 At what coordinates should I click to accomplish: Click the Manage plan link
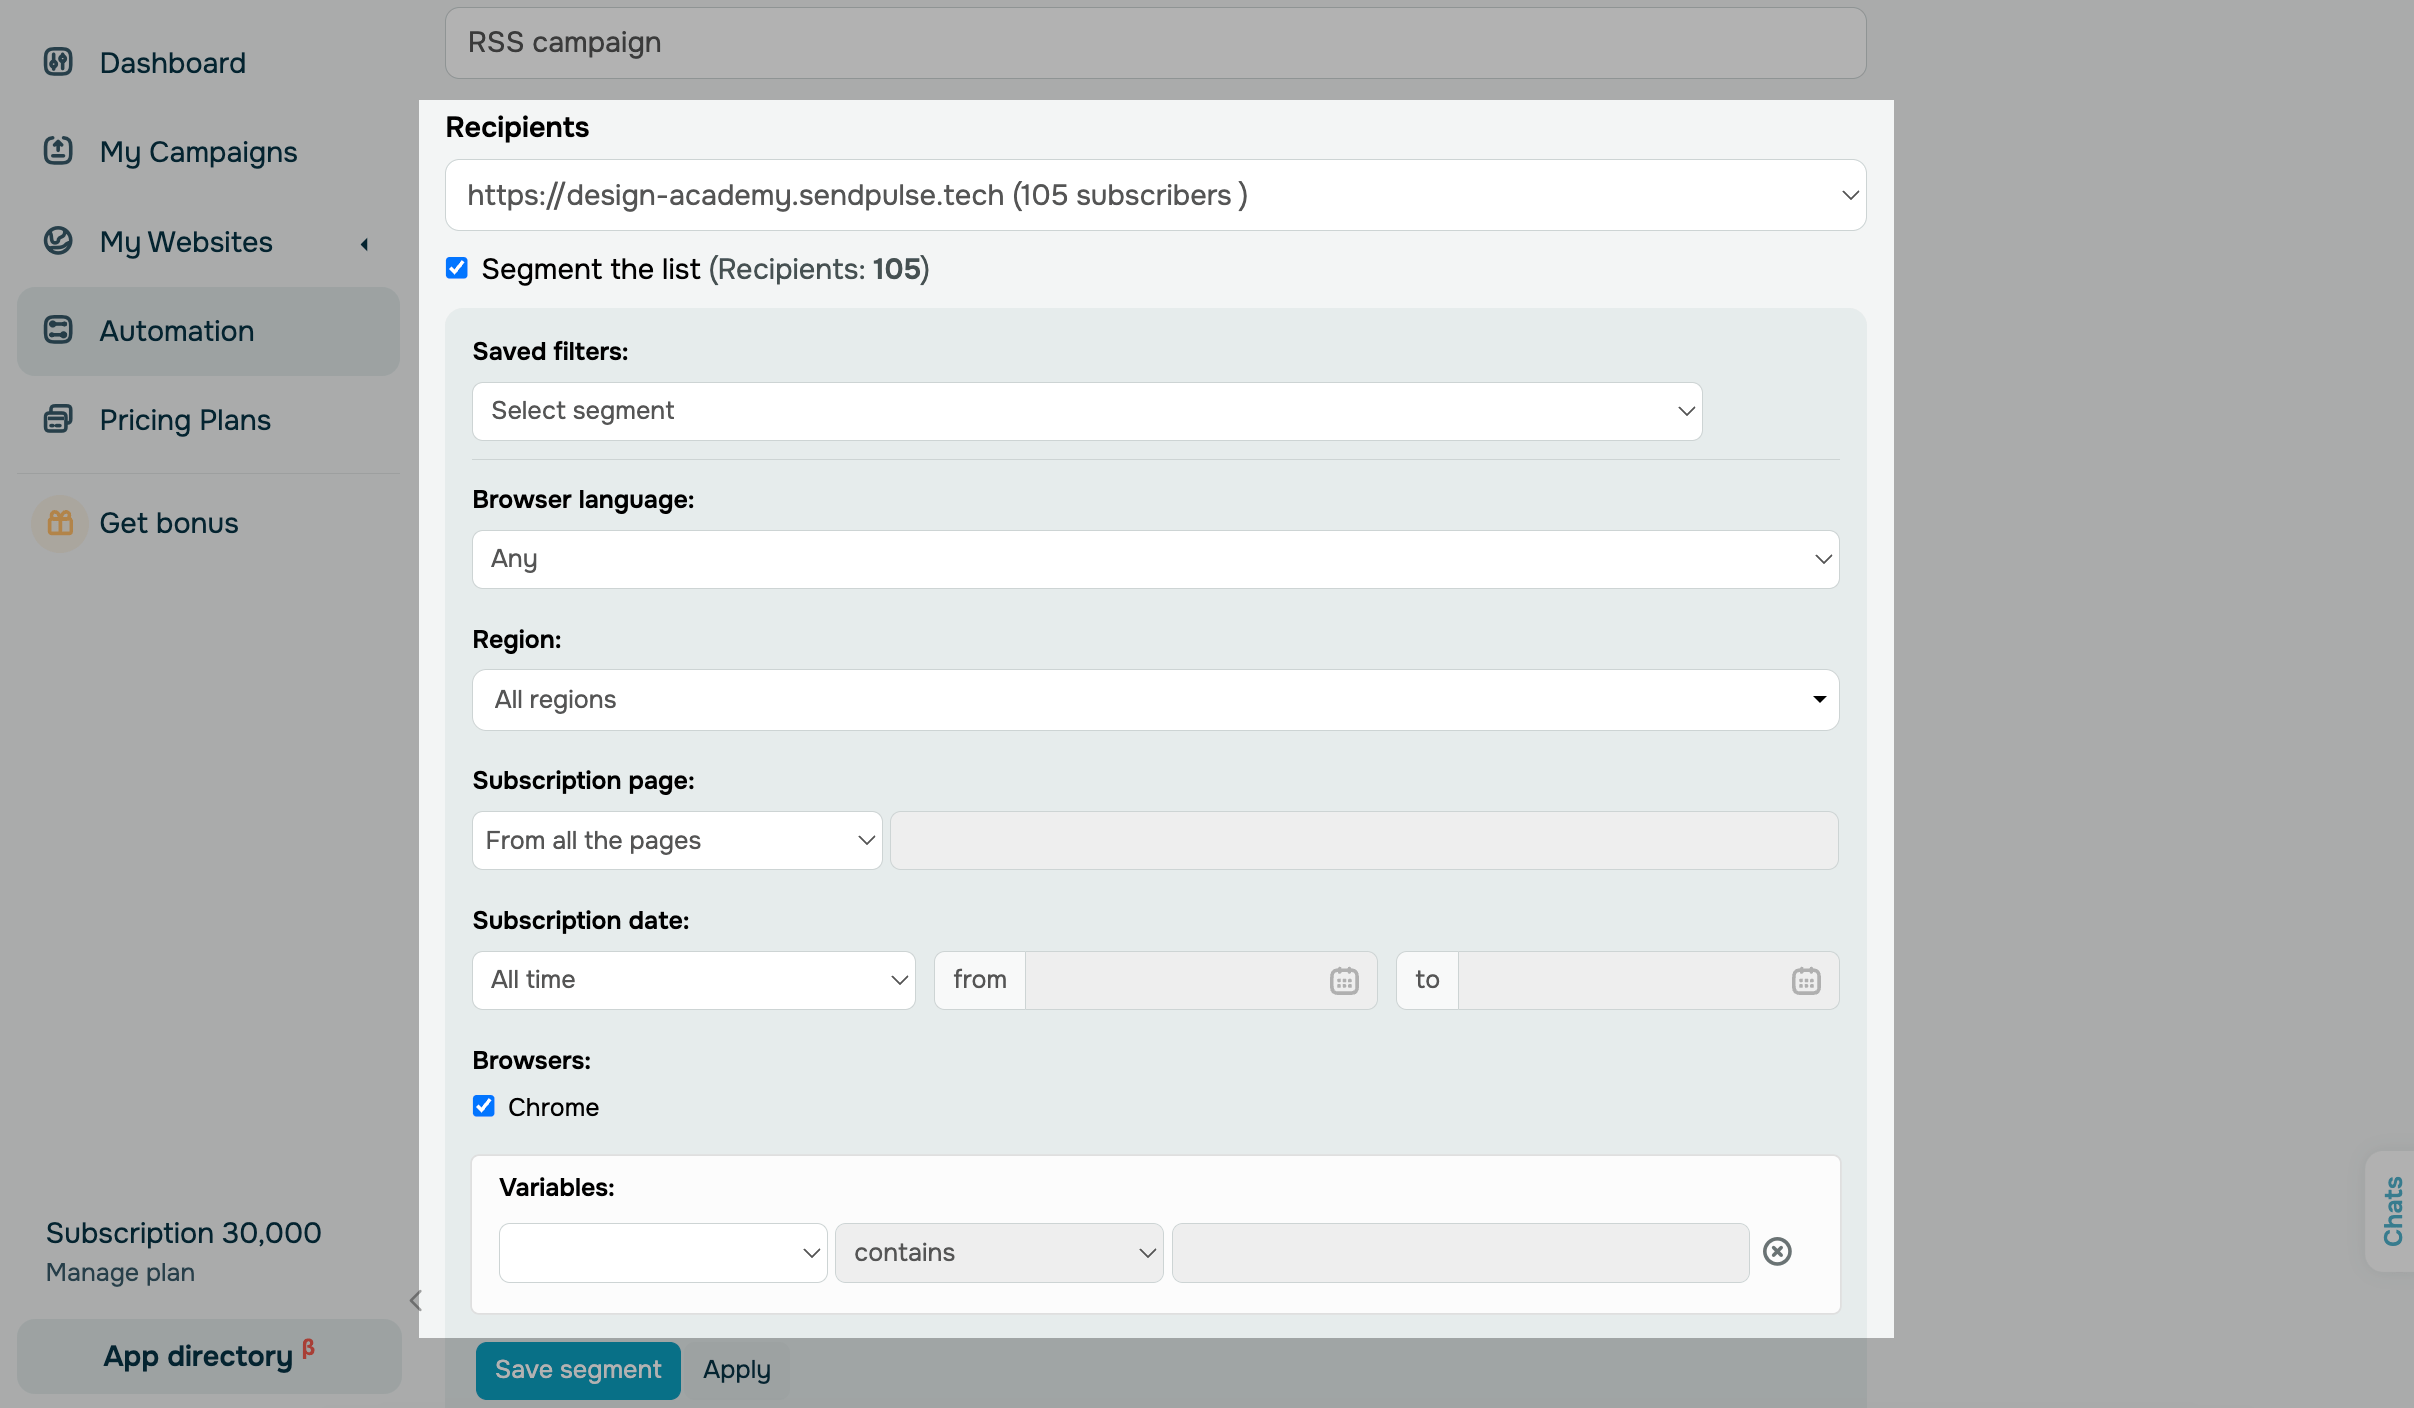point(120,1272)
